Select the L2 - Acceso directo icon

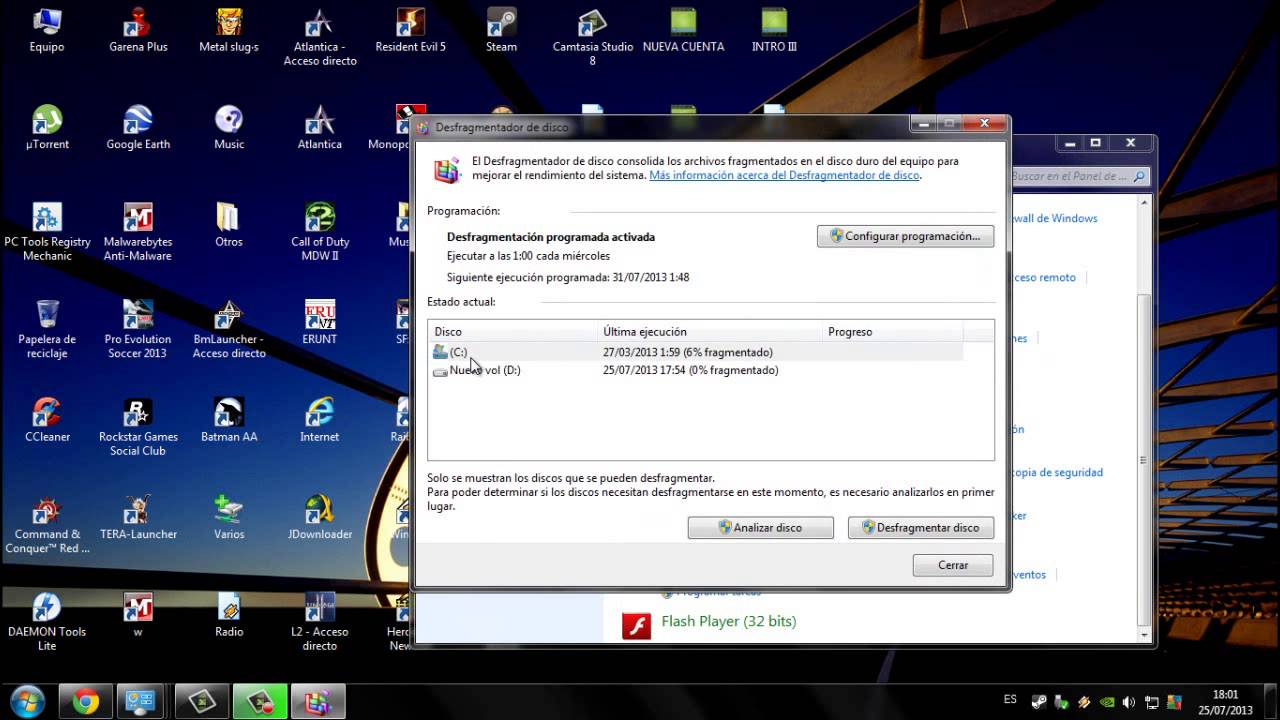pyautogui.click(x=320, y=621)
